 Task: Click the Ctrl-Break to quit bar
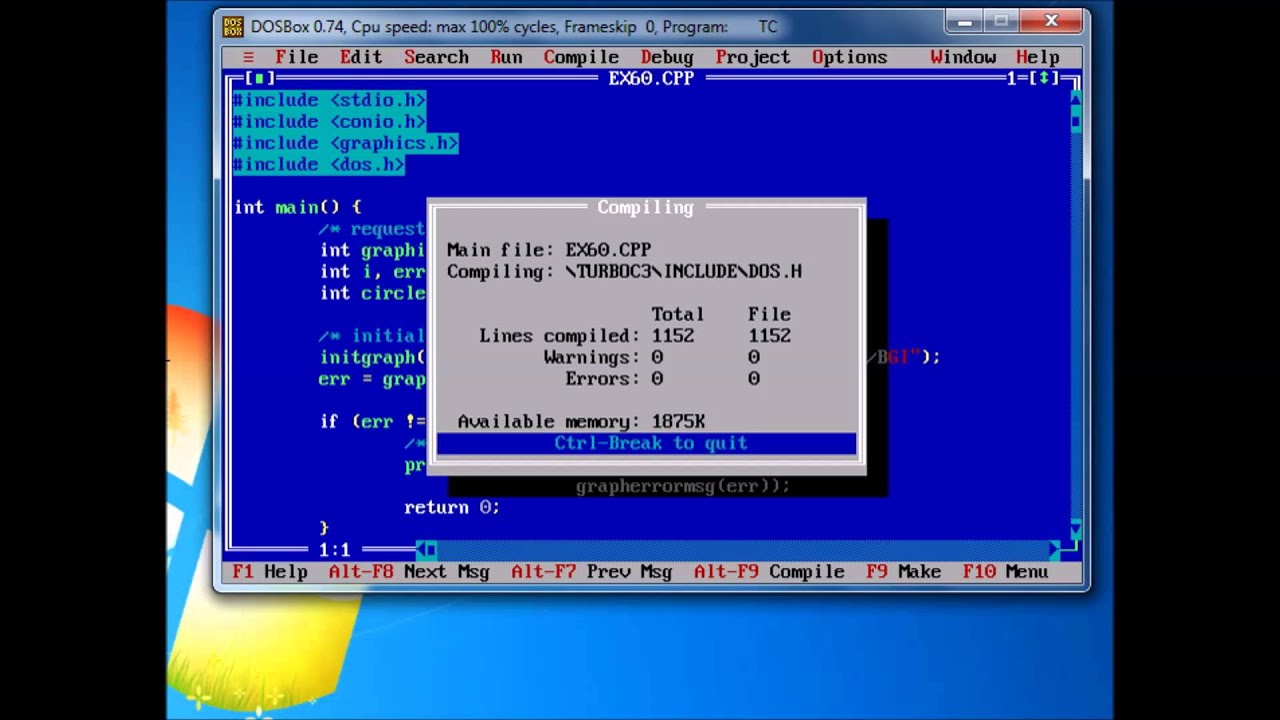646,443
